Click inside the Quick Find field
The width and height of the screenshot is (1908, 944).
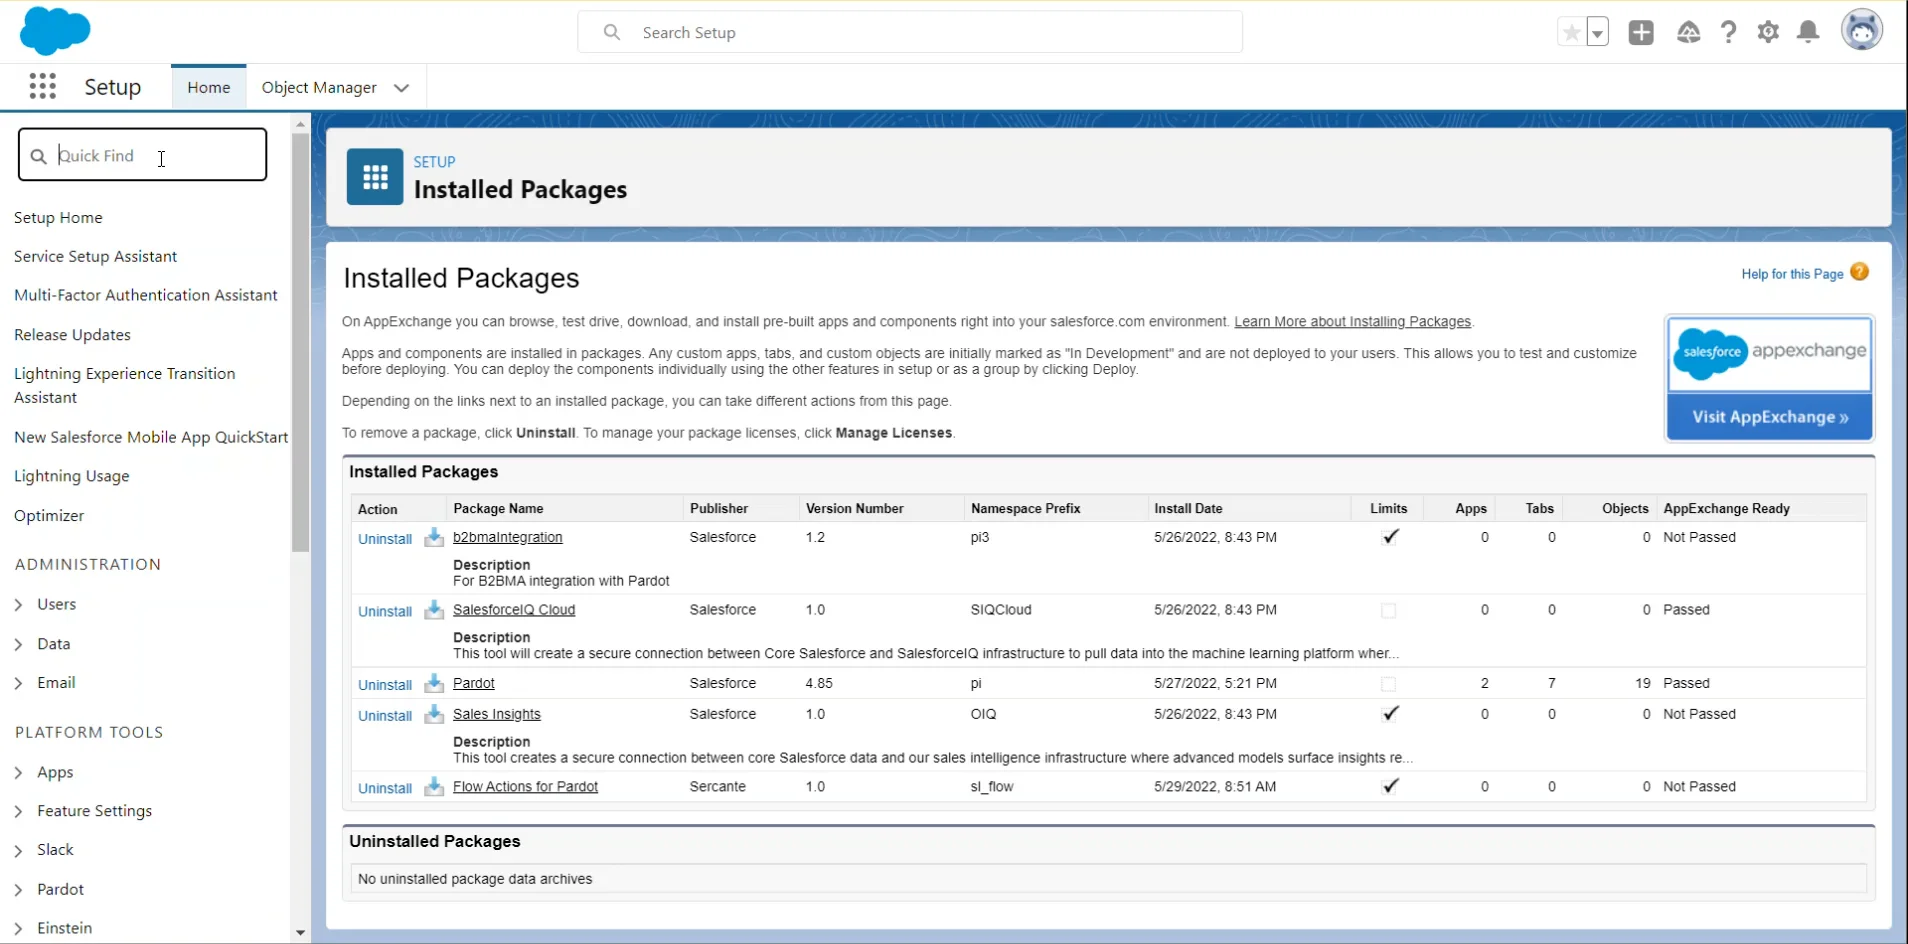coord(143,155)
